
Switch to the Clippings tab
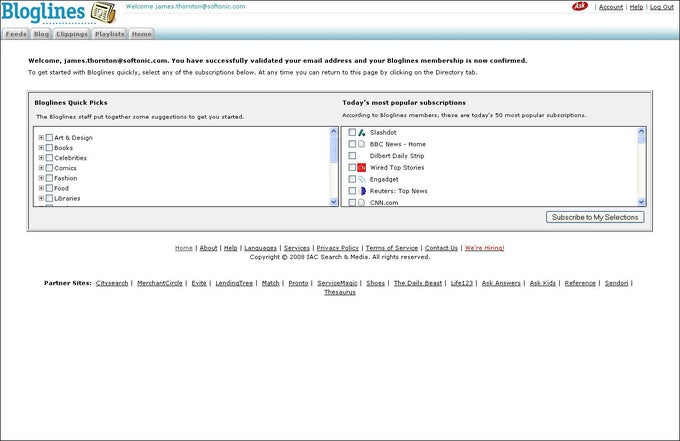(x=72, y=34)
